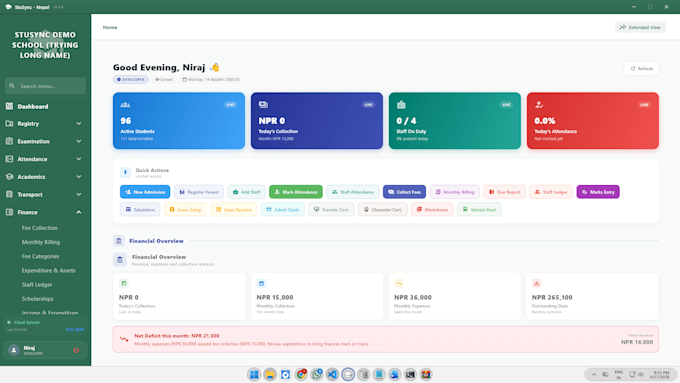
Task: Click the Outstanding Dues warning icon
Action: pos(536,283)
